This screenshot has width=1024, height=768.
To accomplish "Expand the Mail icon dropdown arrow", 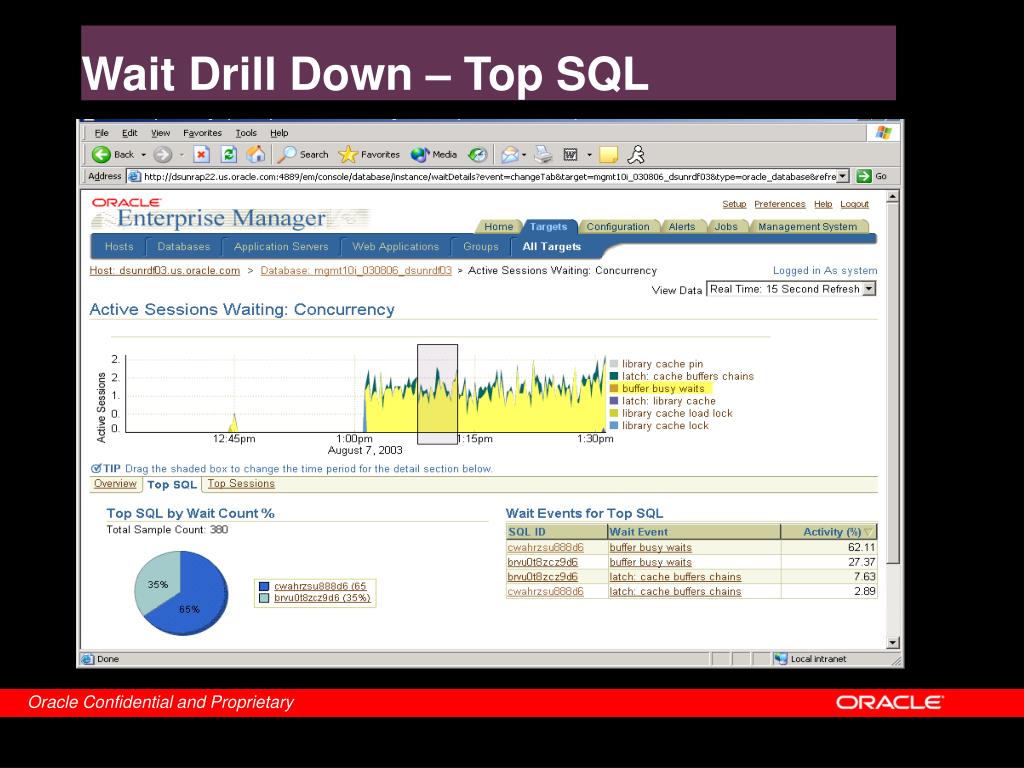I will (524, 155).
